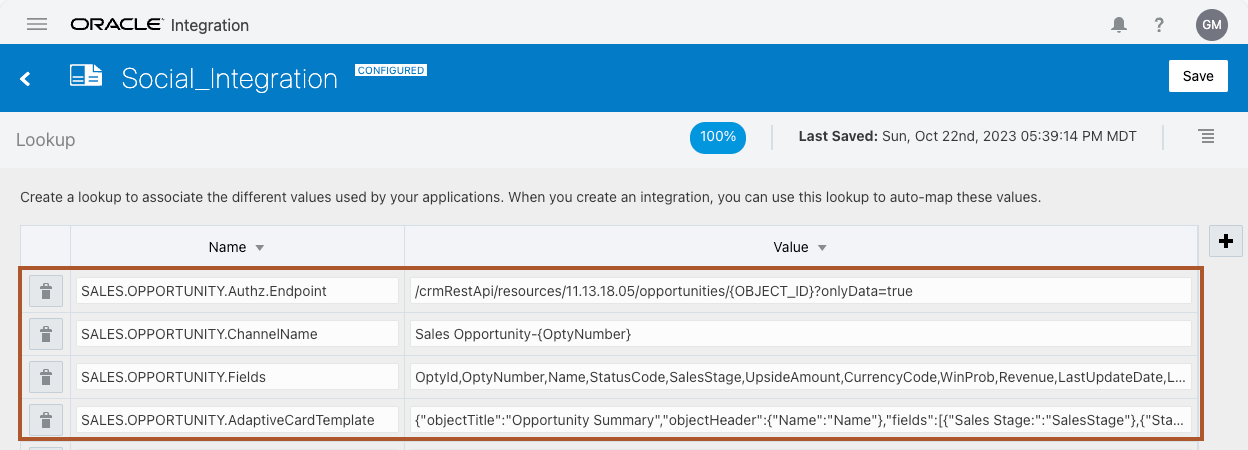Delete the SALES.OPPORTUNITY.AdaptiveCardTemplate row
This screenshot has height=450, width=1248.
click(45, 420)
